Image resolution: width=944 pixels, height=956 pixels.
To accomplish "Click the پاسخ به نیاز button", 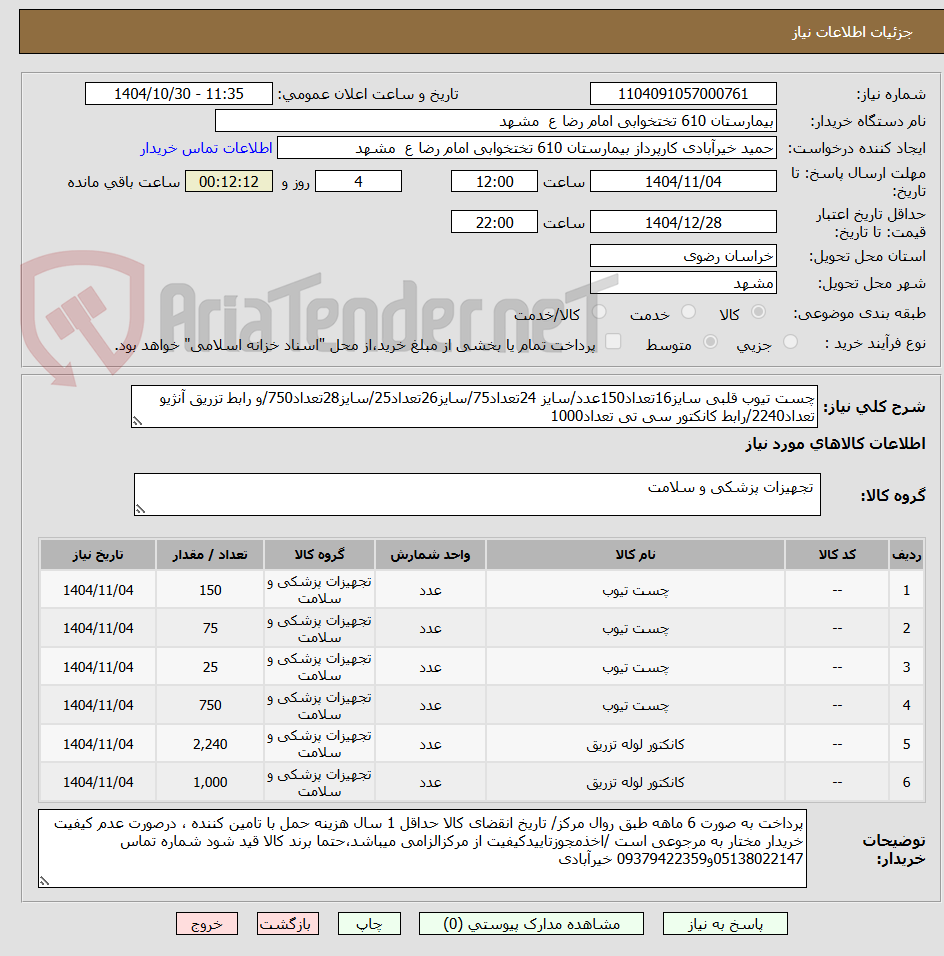I will 725,924.
